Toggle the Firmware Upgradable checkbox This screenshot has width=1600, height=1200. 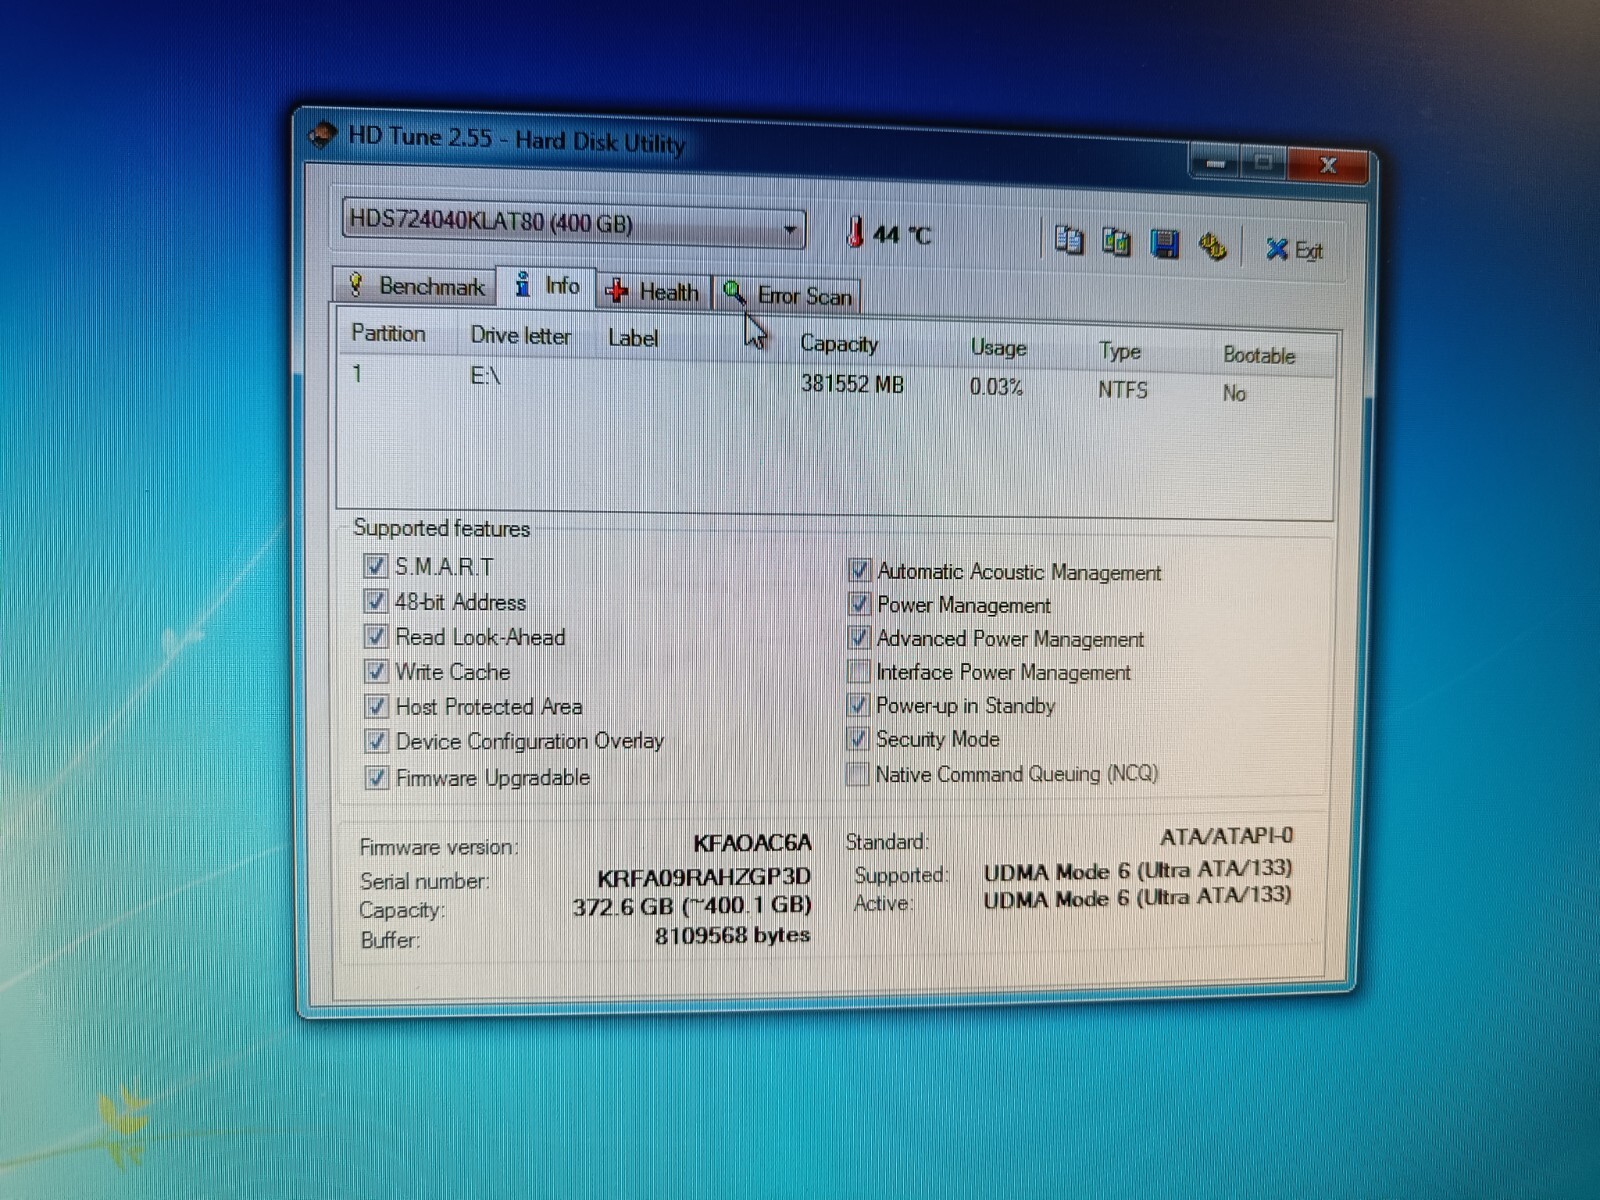tap(377, 777)
